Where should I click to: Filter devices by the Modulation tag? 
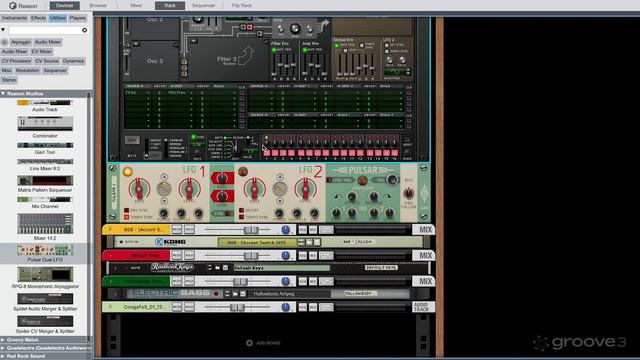click(x=27, y=71)
